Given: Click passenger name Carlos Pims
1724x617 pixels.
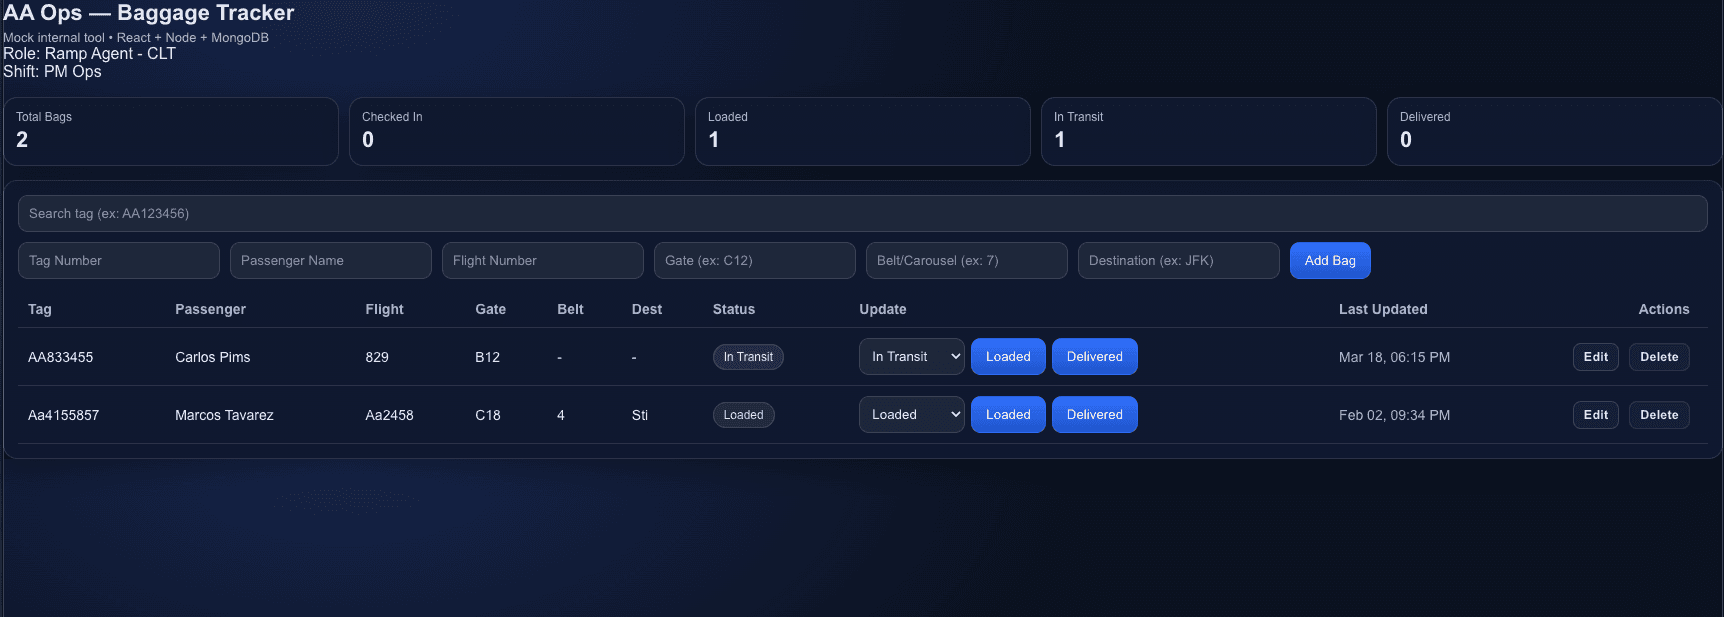Looking at the screenshot, I should pyautogui.click(x=213, y=357).
